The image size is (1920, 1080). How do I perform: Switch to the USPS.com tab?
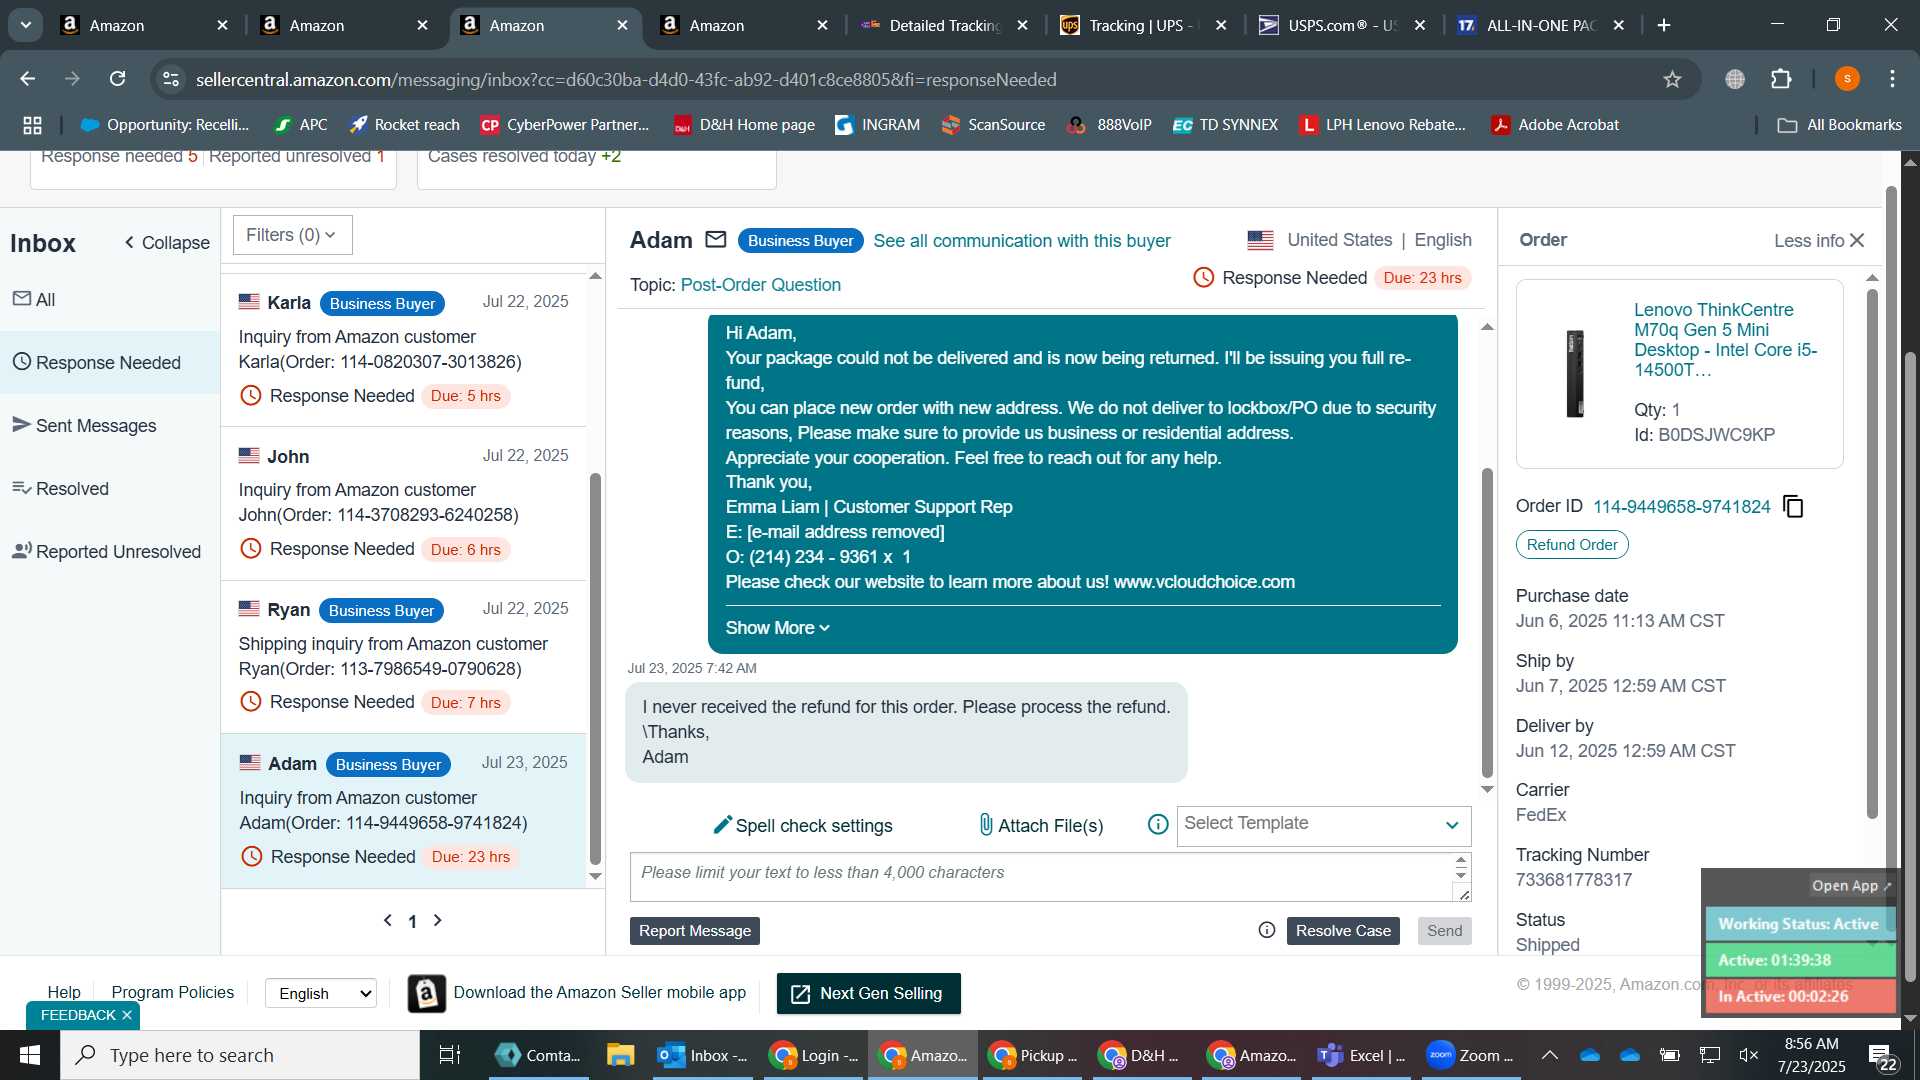[1343, 25]
